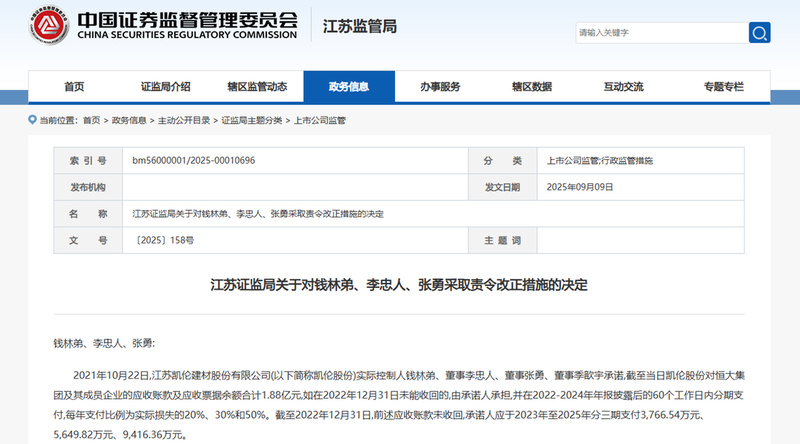Click the 分类 label cell
The width and height of the screenshot is (800, 444).
pos(503,160)
